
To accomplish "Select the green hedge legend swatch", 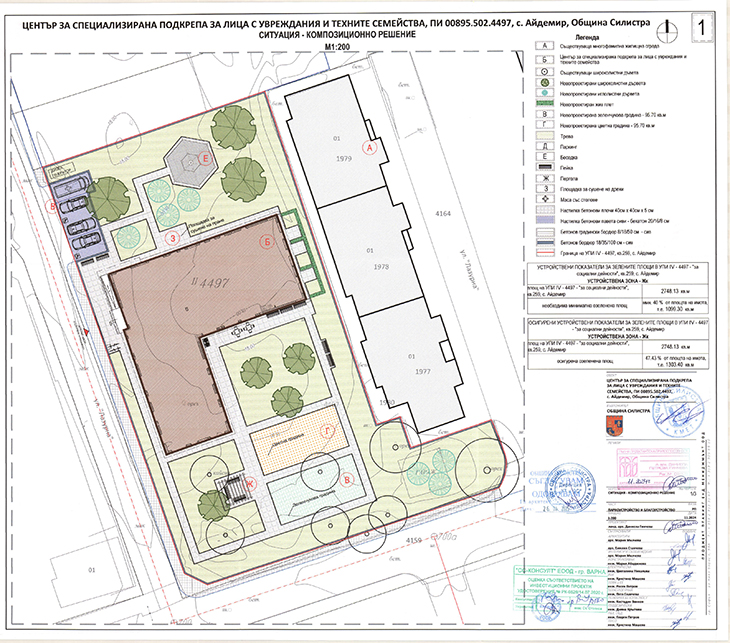I will click(543, 104).
